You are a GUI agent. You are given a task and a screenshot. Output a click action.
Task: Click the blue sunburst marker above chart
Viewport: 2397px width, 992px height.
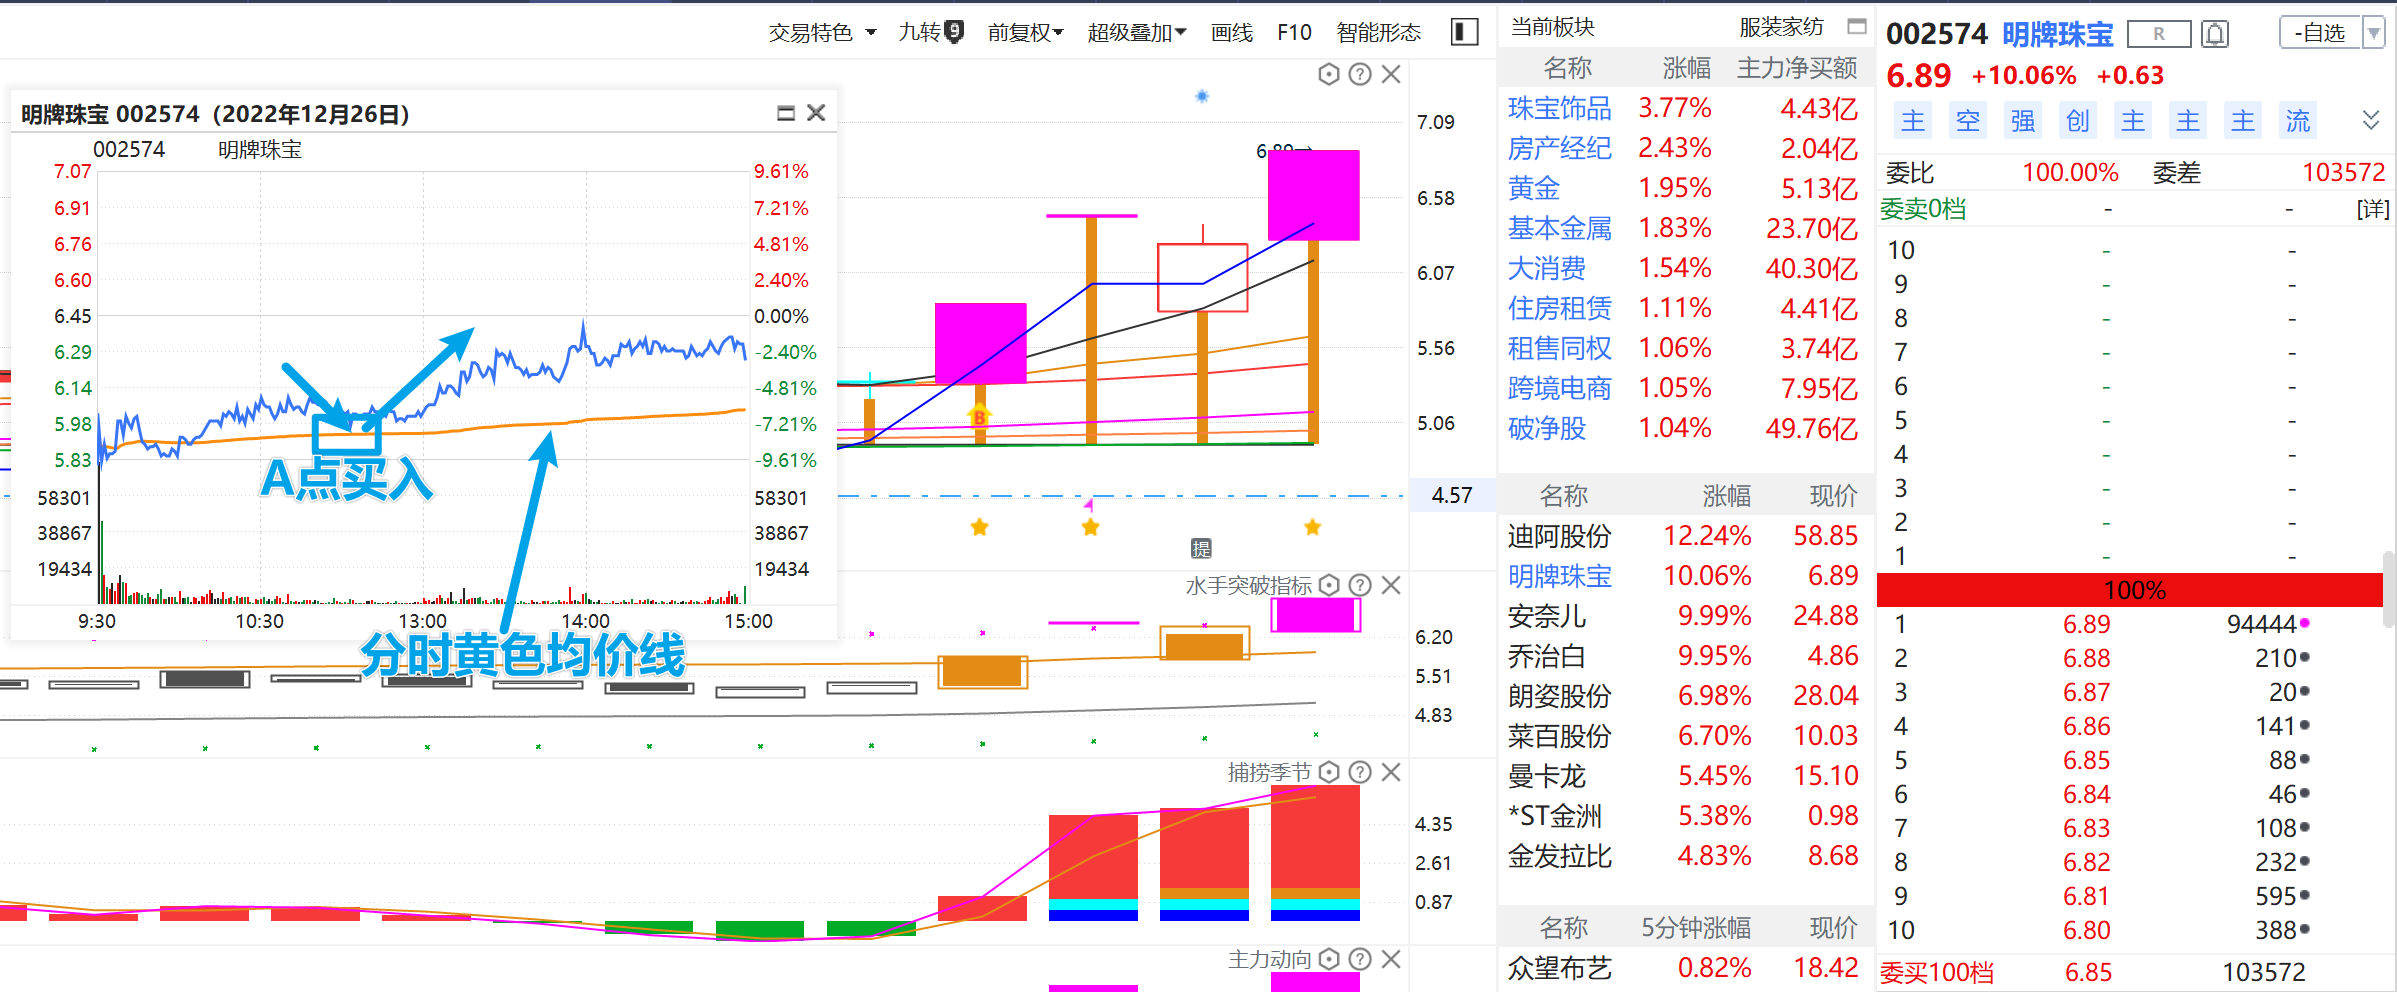[1202, 96]
